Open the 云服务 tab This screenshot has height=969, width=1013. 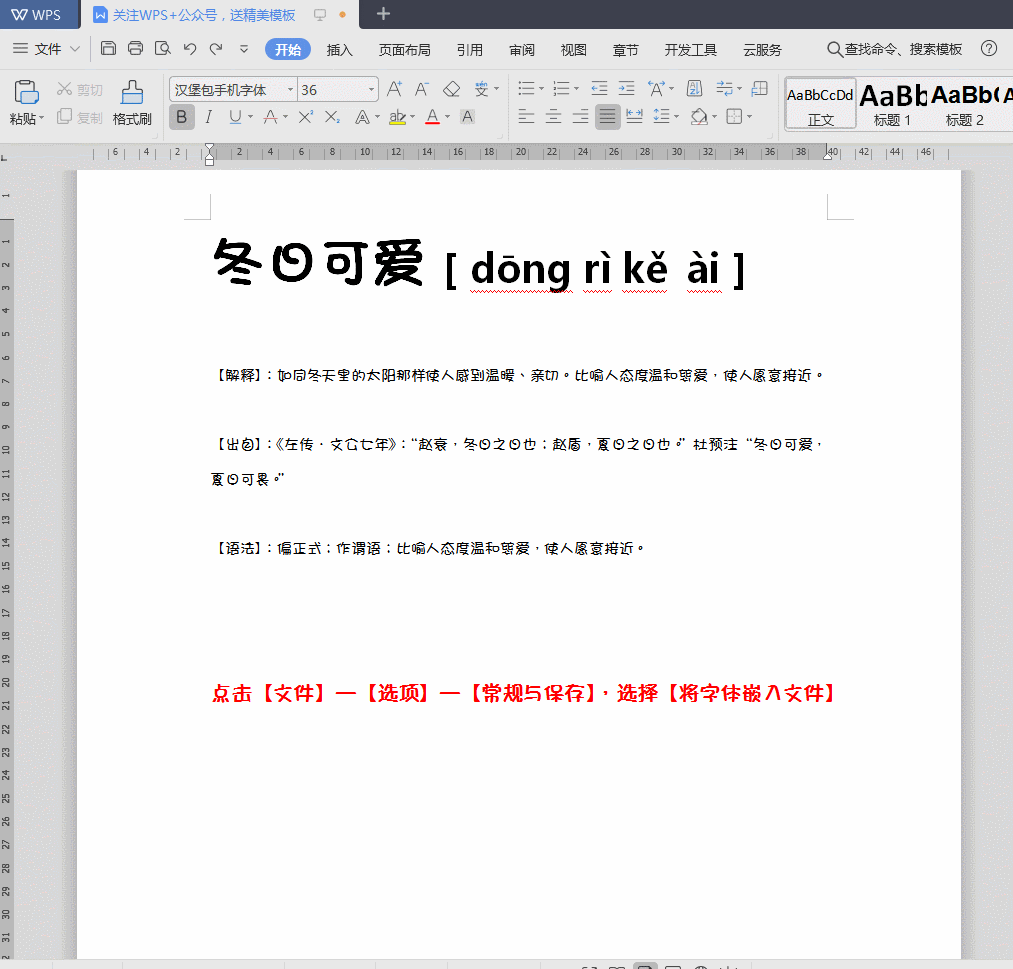(x=762, y=50)
